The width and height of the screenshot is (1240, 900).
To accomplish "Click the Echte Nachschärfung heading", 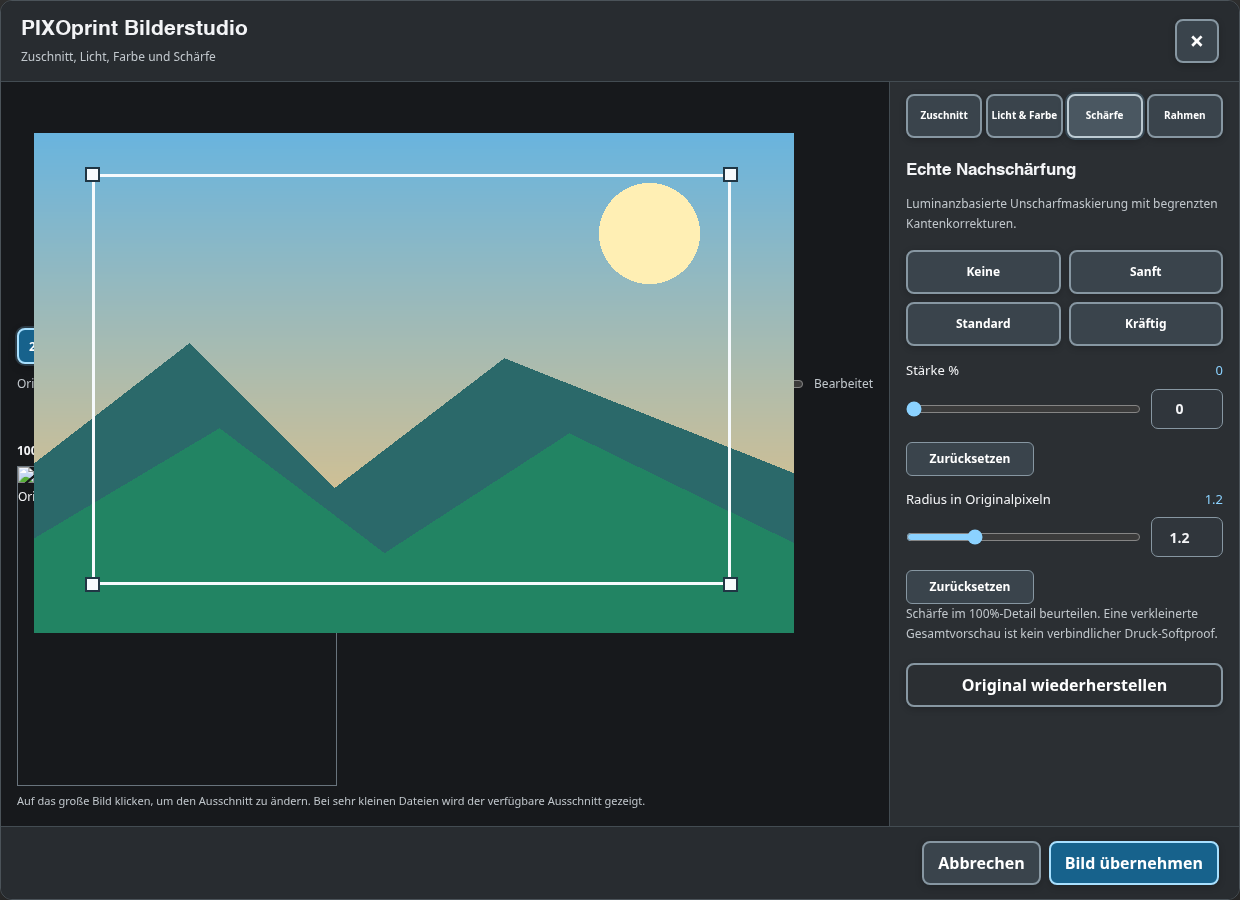I will point(991,170).
